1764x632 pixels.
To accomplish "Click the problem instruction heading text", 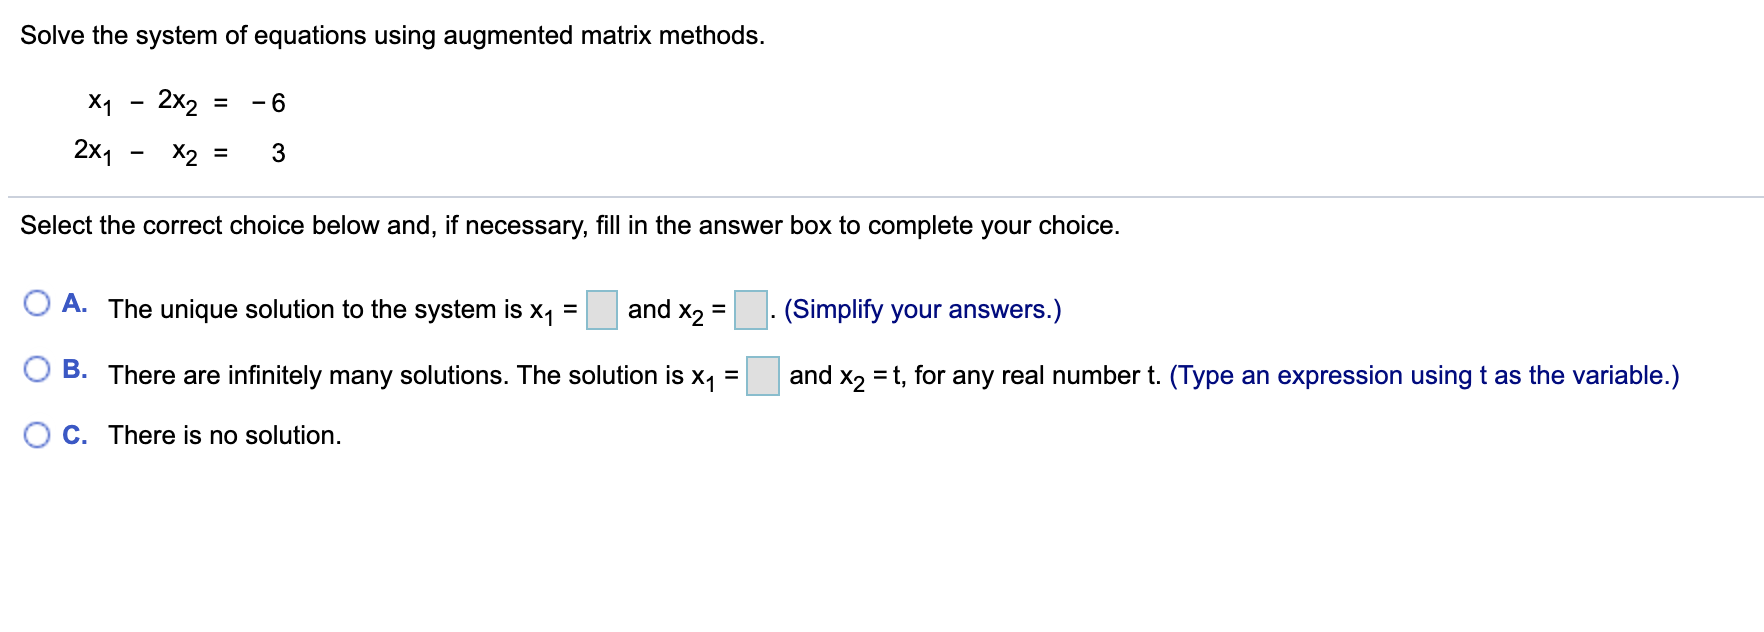I will (x=393, y=34).
